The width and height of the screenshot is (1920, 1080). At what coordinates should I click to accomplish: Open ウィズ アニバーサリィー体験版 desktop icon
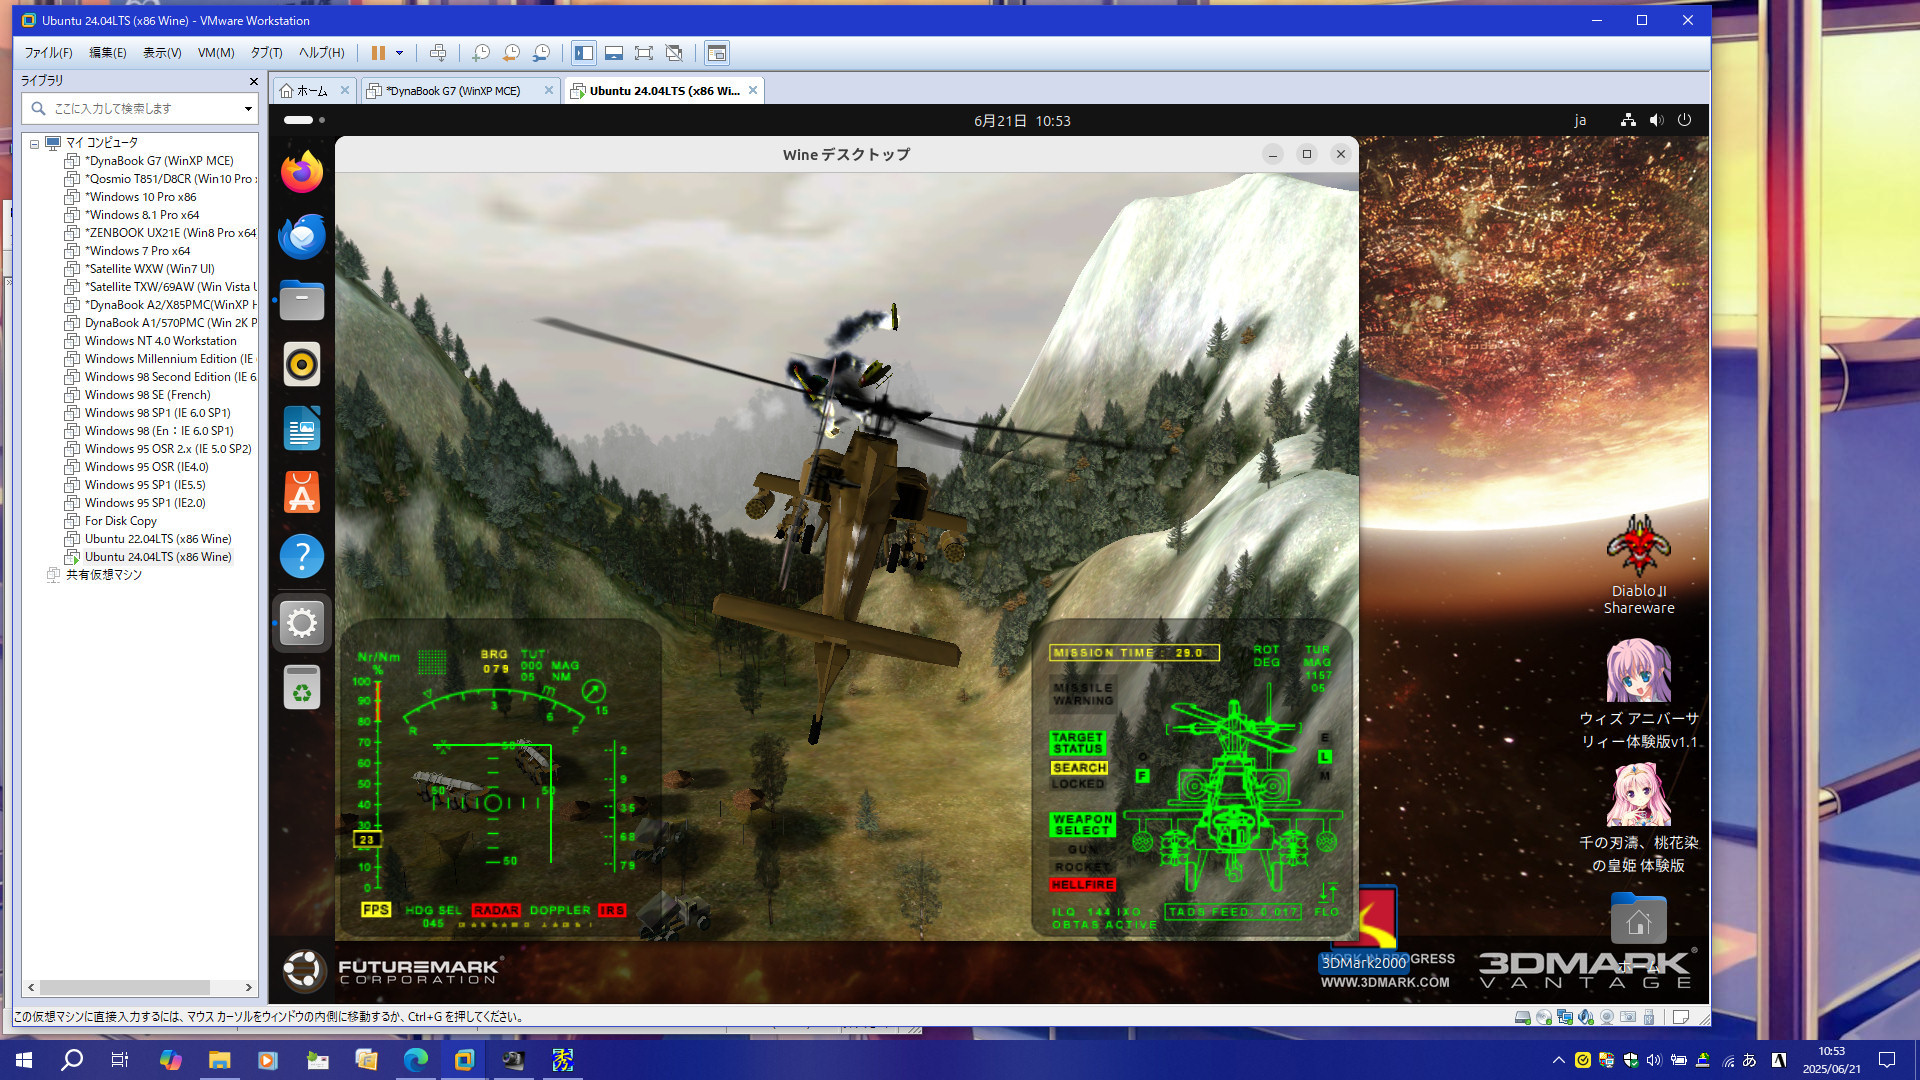point(1639,695)
